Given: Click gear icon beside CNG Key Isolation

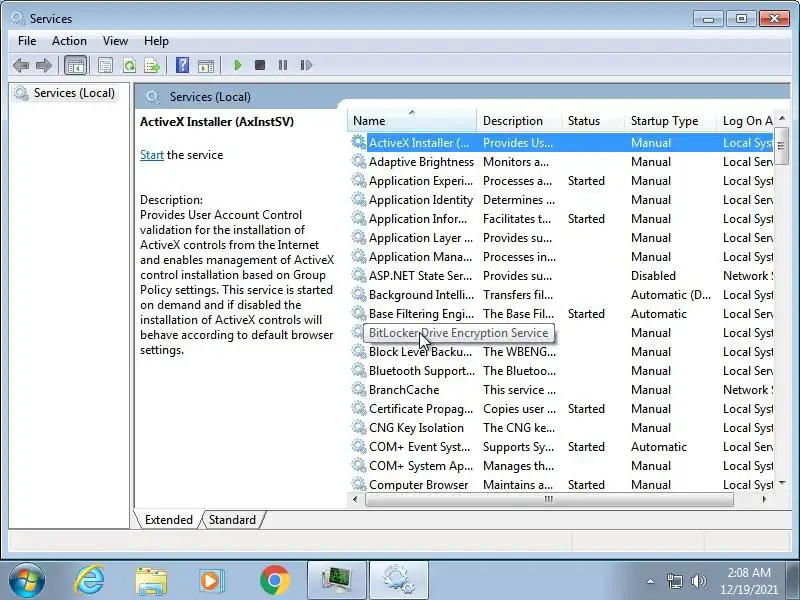Looking at the screenshot, I should (359, 427).
